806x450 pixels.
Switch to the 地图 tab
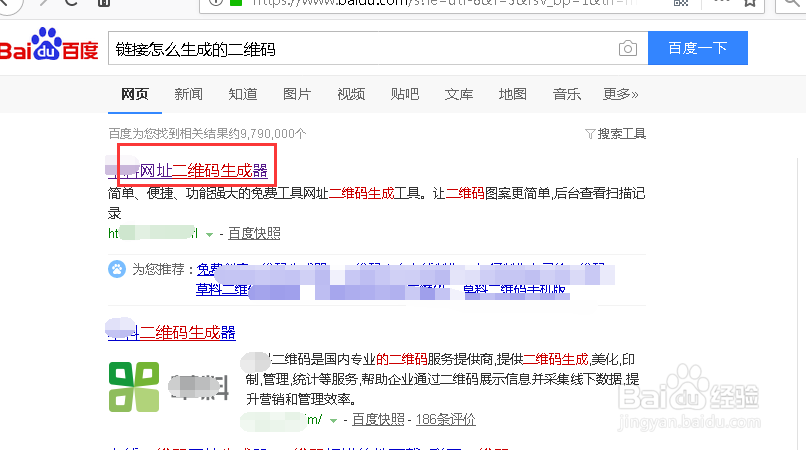point(513,94)
